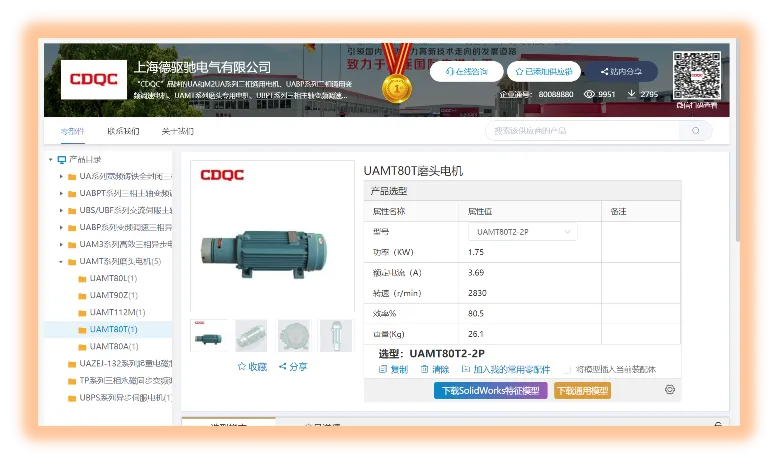
Task: Switch to the 联系我们 tab
Action: (x=123, y=131)
